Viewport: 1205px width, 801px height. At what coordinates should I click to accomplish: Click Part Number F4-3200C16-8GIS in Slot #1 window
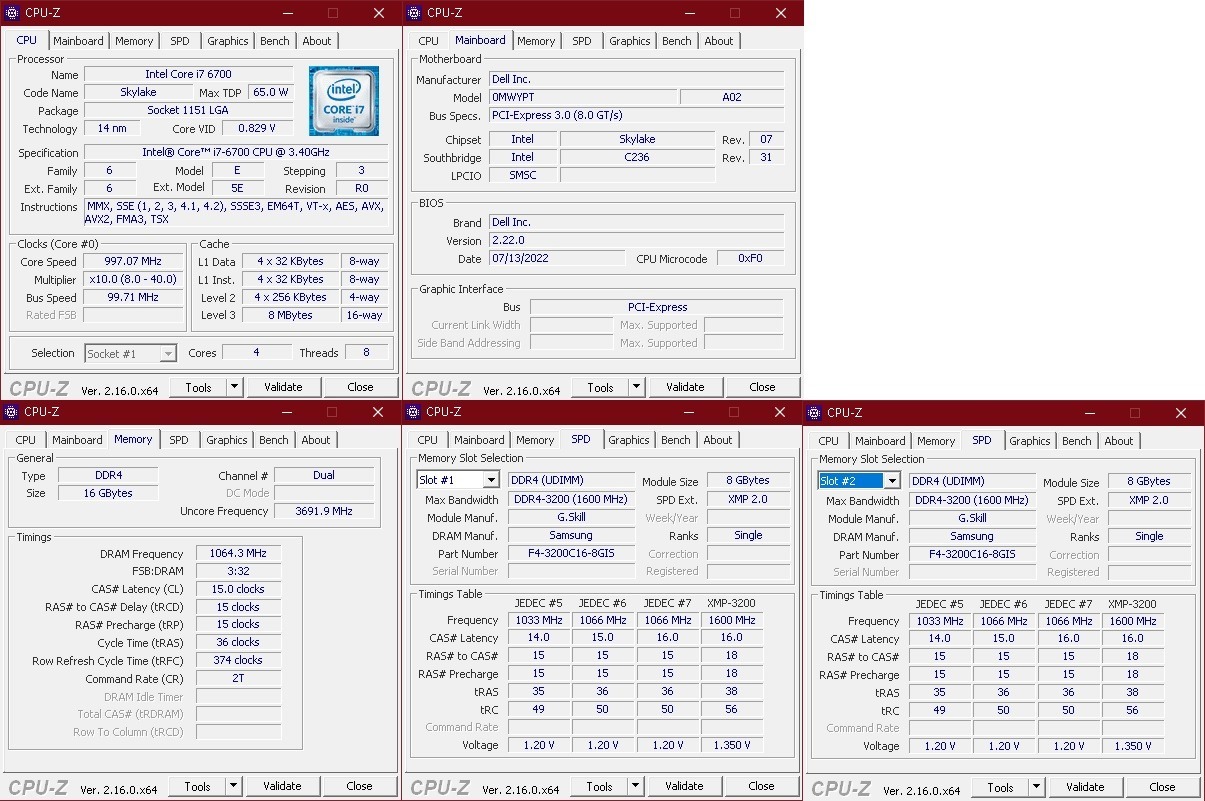571,554
